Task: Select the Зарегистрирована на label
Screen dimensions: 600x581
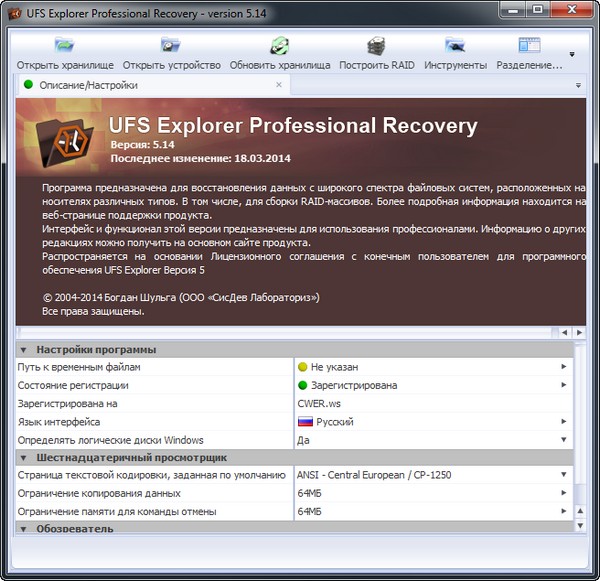Action: click(x=67, y=404)
